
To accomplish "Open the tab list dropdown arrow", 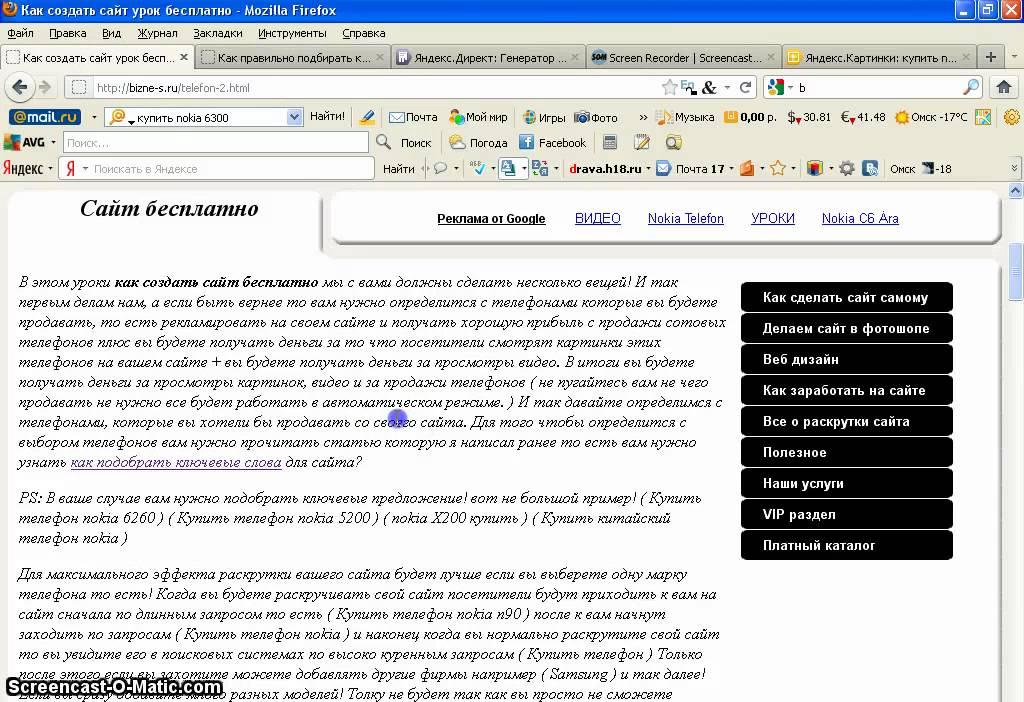I will (1014, 57).
